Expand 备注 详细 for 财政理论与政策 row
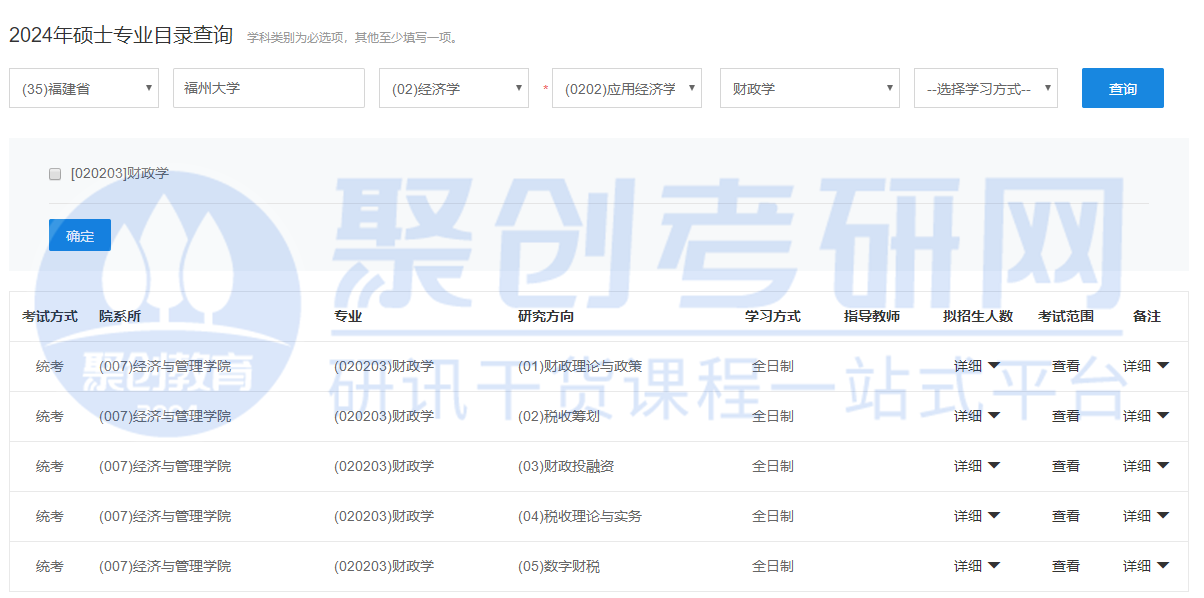 coord(1146,366)
